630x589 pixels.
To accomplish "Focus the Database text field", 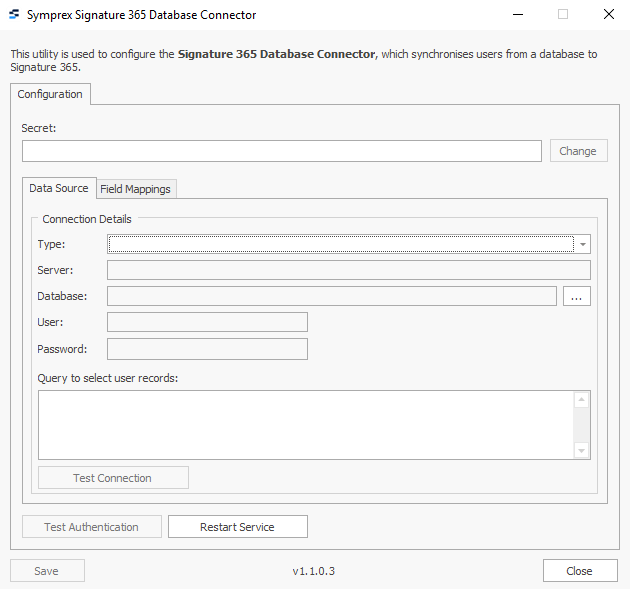I will 332,296.
